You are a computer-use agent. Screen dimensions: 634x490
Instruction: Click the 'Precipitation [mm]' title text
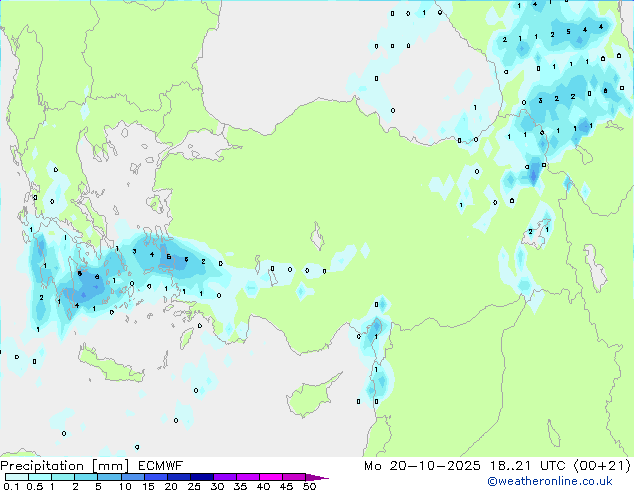tap(65, 466)
